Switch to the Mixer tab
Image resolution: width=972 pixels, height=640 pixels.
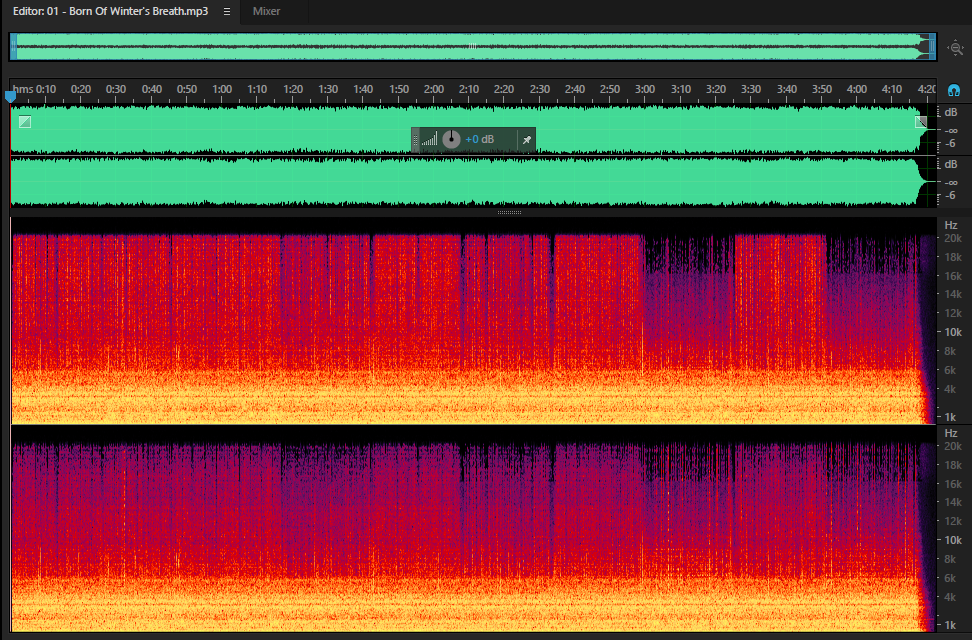coord(267,11)
